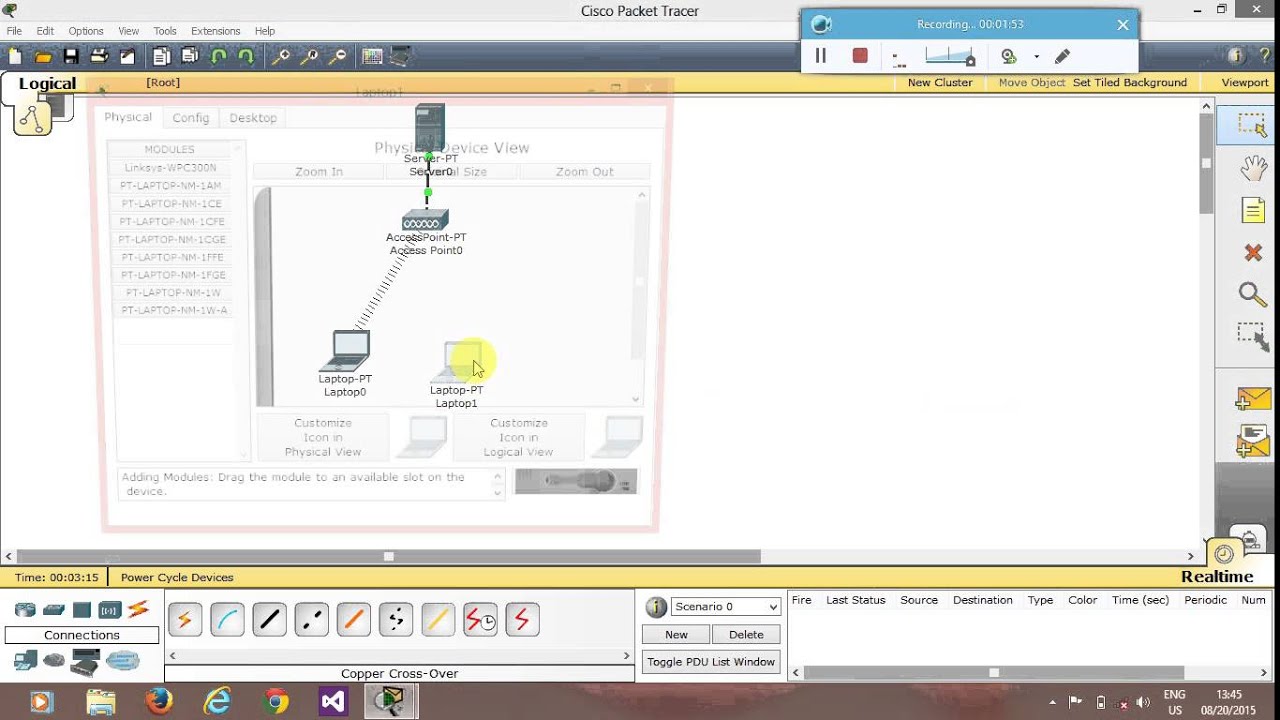Click Set Tiled Background
The width and height of the screenshot is (1280, 720).
click(1130, 82)
